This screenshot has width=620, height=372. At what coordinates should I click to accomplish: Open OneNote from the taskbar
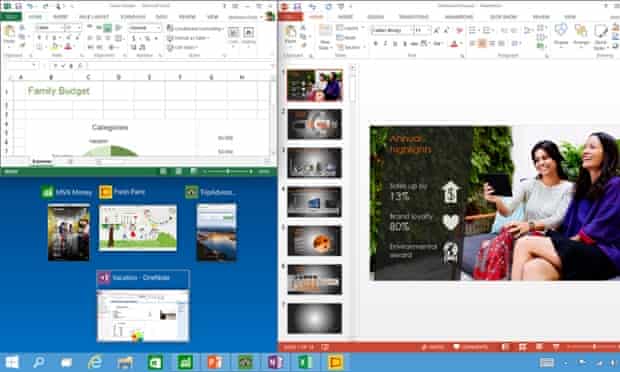tap(275, 362)
